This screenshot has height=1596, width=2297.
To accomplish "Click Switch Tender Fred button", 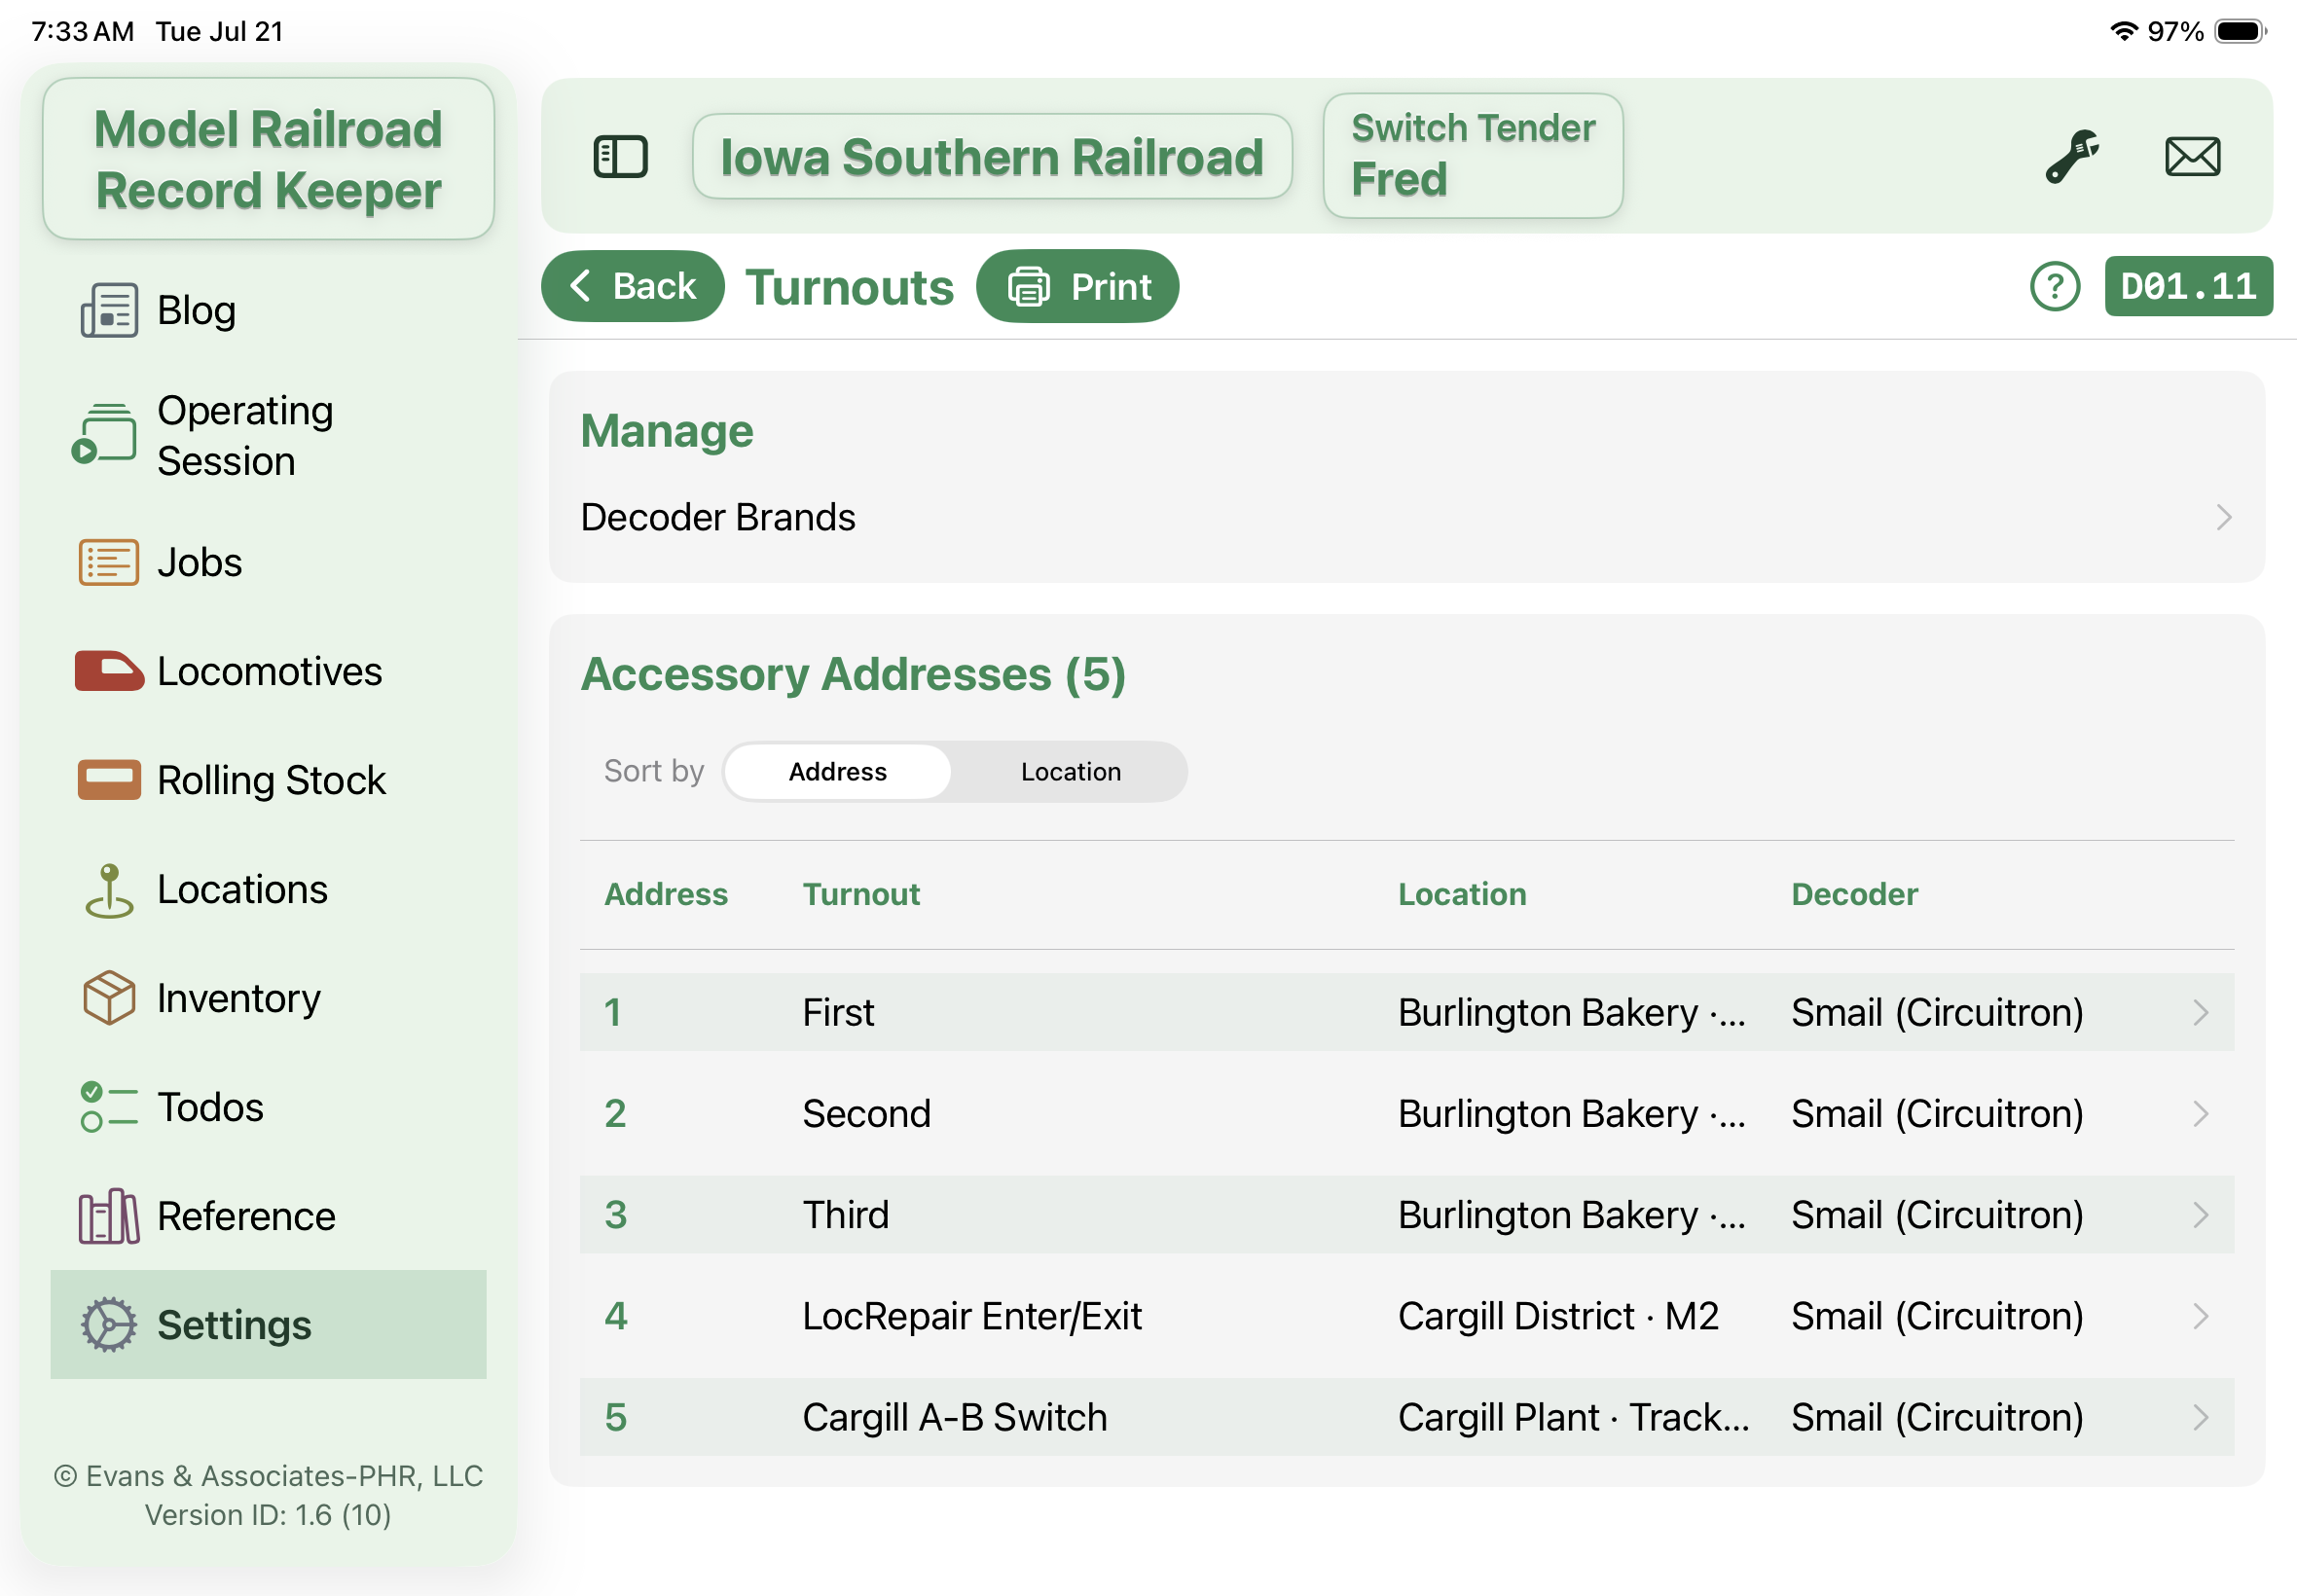I will pyautogui.click(x=1472, y=155).
